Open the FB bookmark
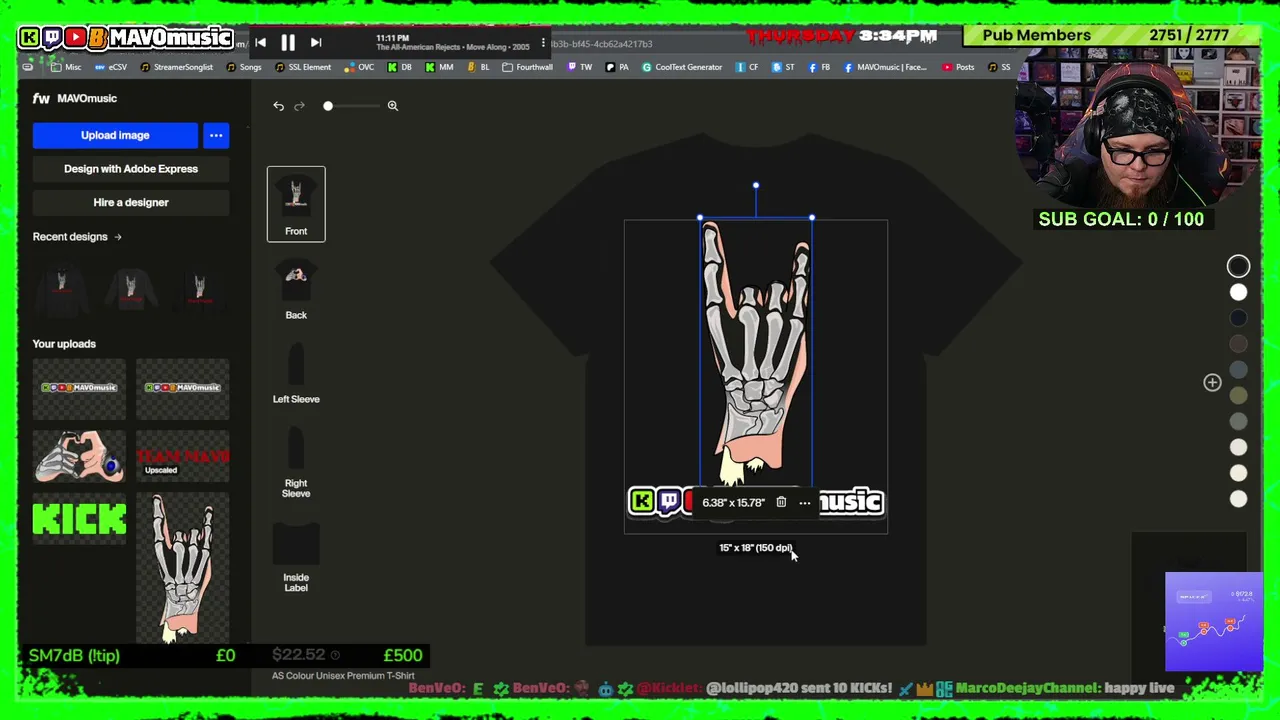The height and width of the screenshot is (720, 1280). point(819,67)
